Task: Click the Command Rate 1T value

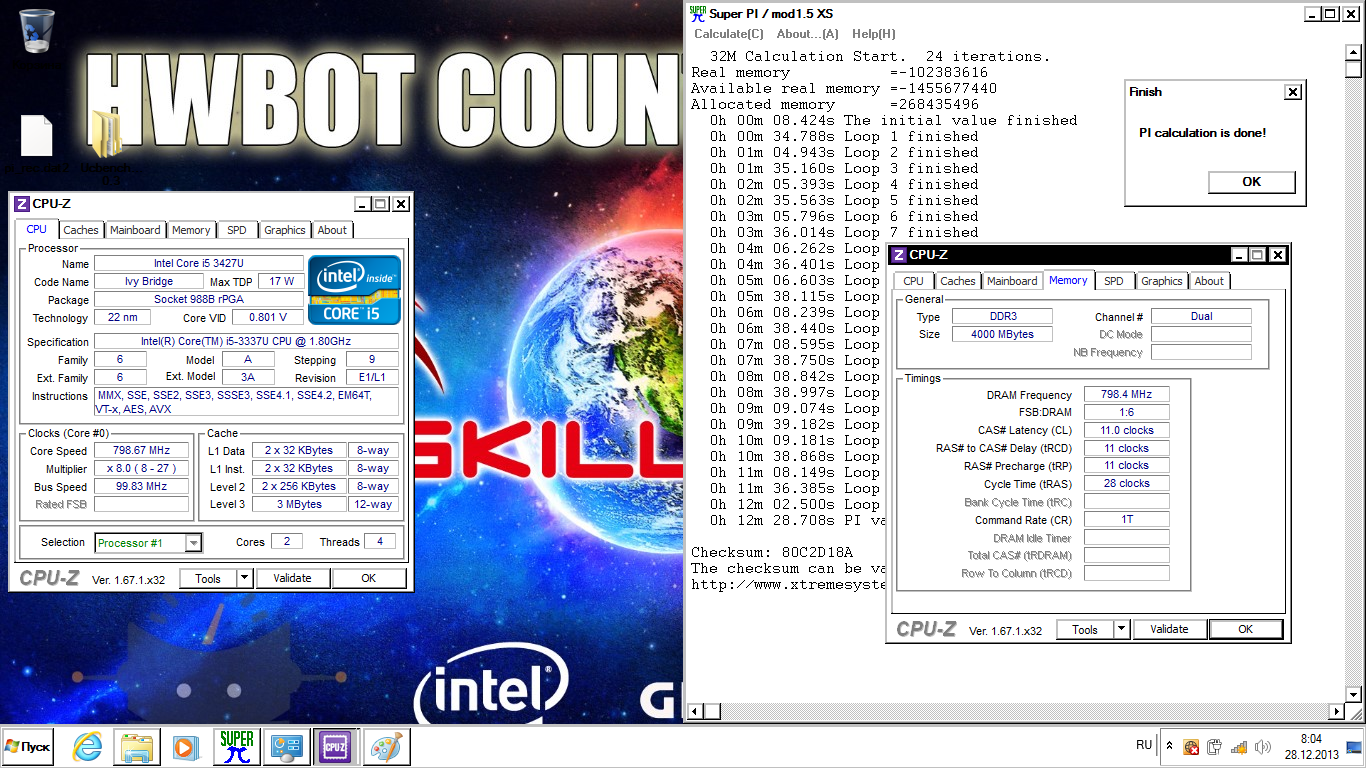Action: pyautogui.click(x=1126, y=521)
